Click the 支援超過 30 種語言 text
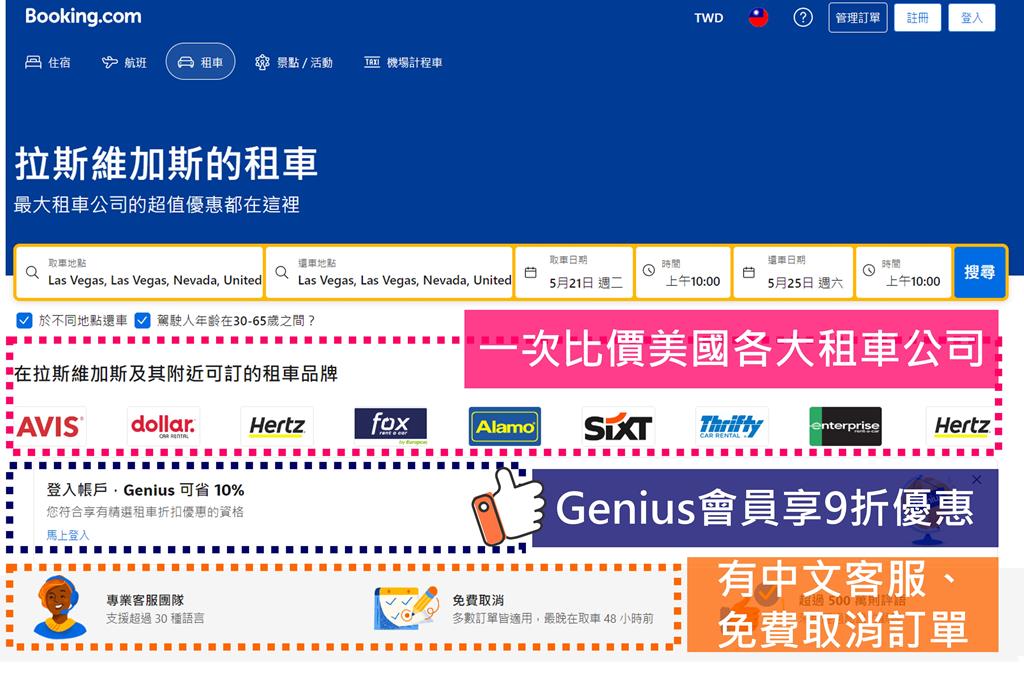The height and width of the screenshot is (681, 1024). (x=155, y=618)
